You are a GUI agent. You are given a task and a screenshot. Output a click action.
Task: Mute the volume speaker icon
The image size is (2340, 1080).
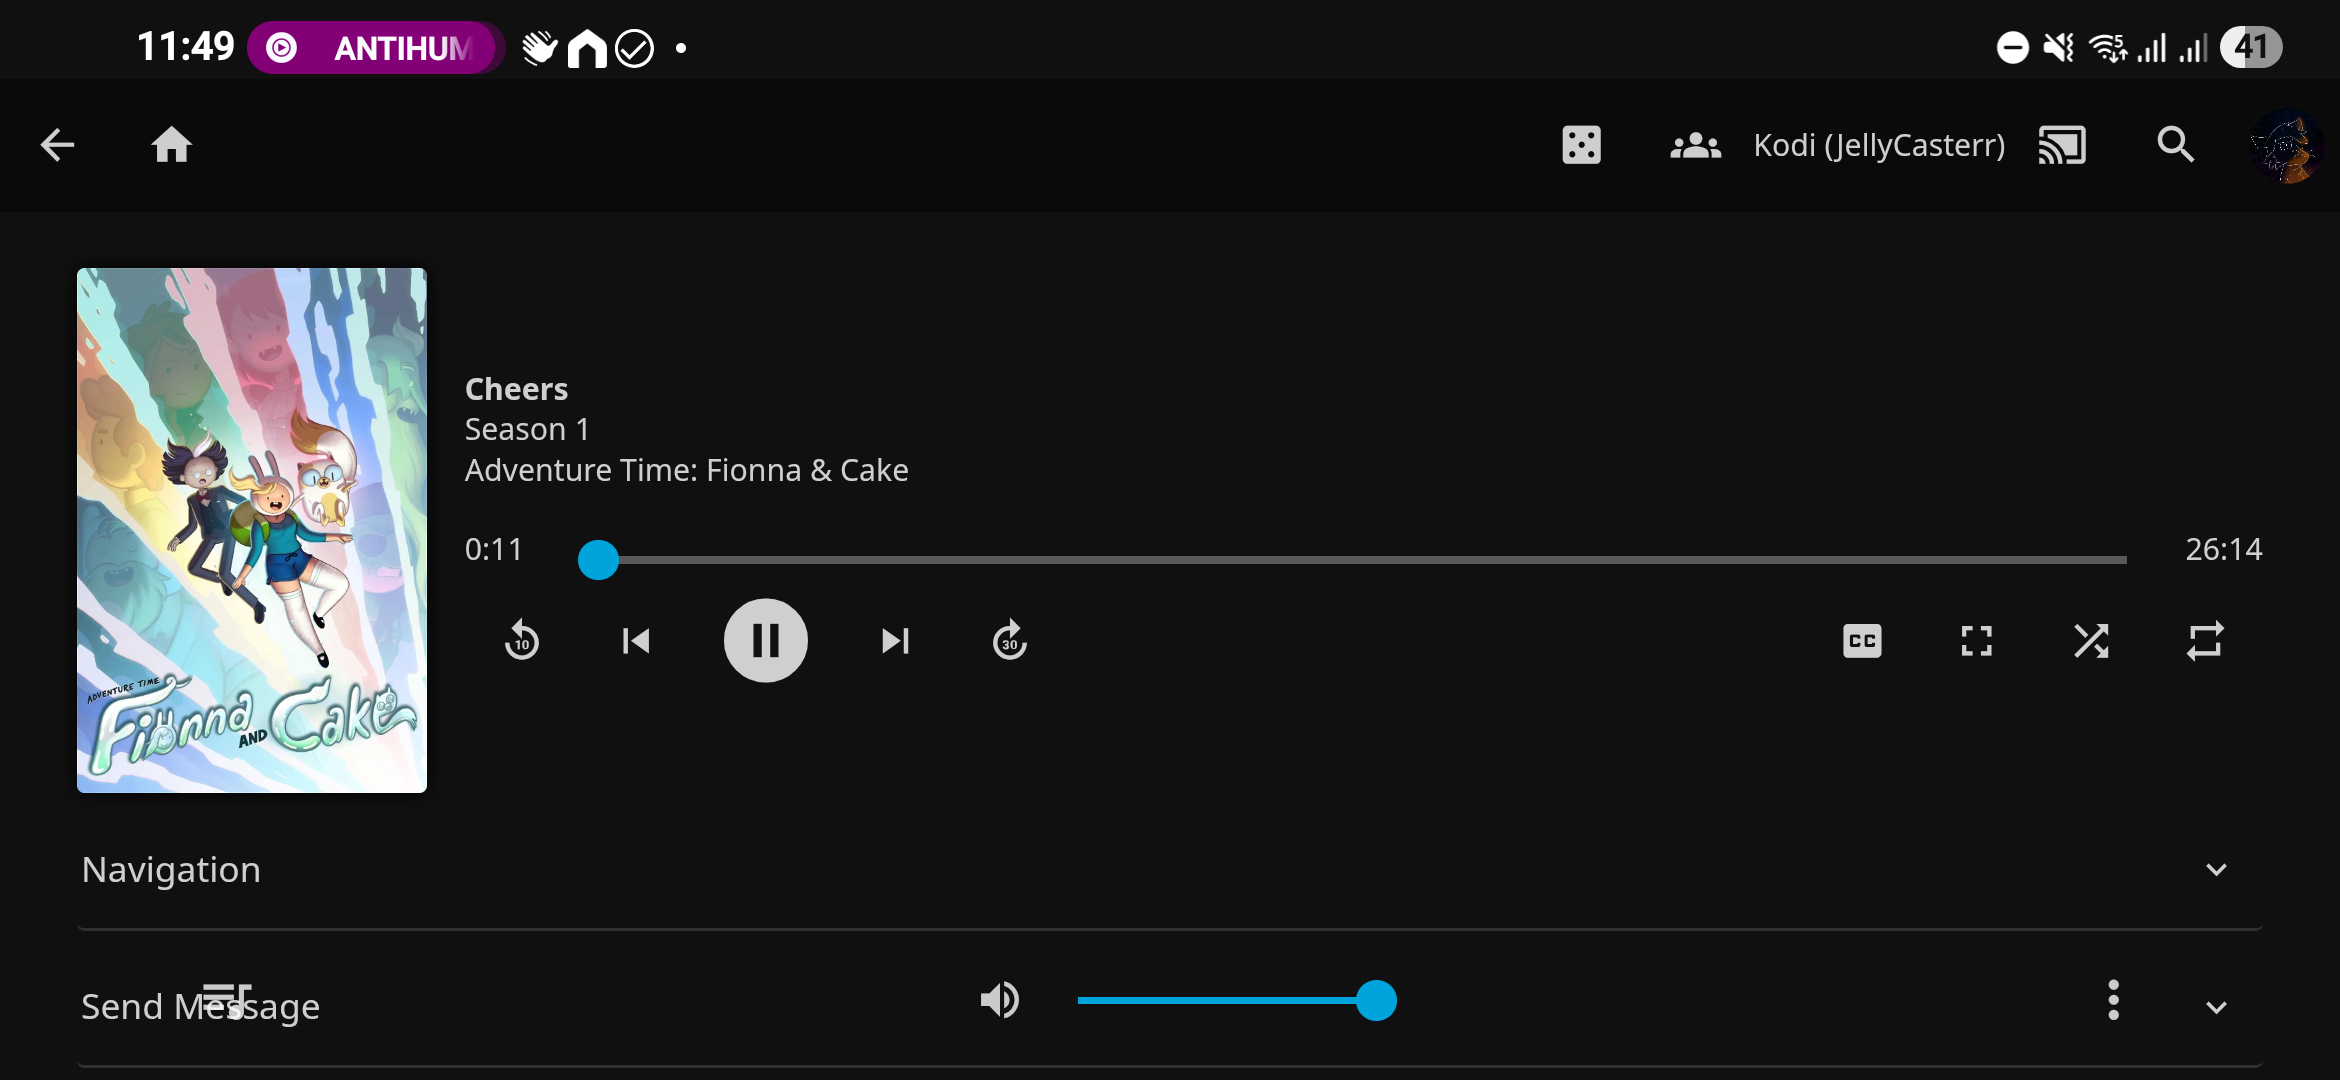click(999, 1000)
